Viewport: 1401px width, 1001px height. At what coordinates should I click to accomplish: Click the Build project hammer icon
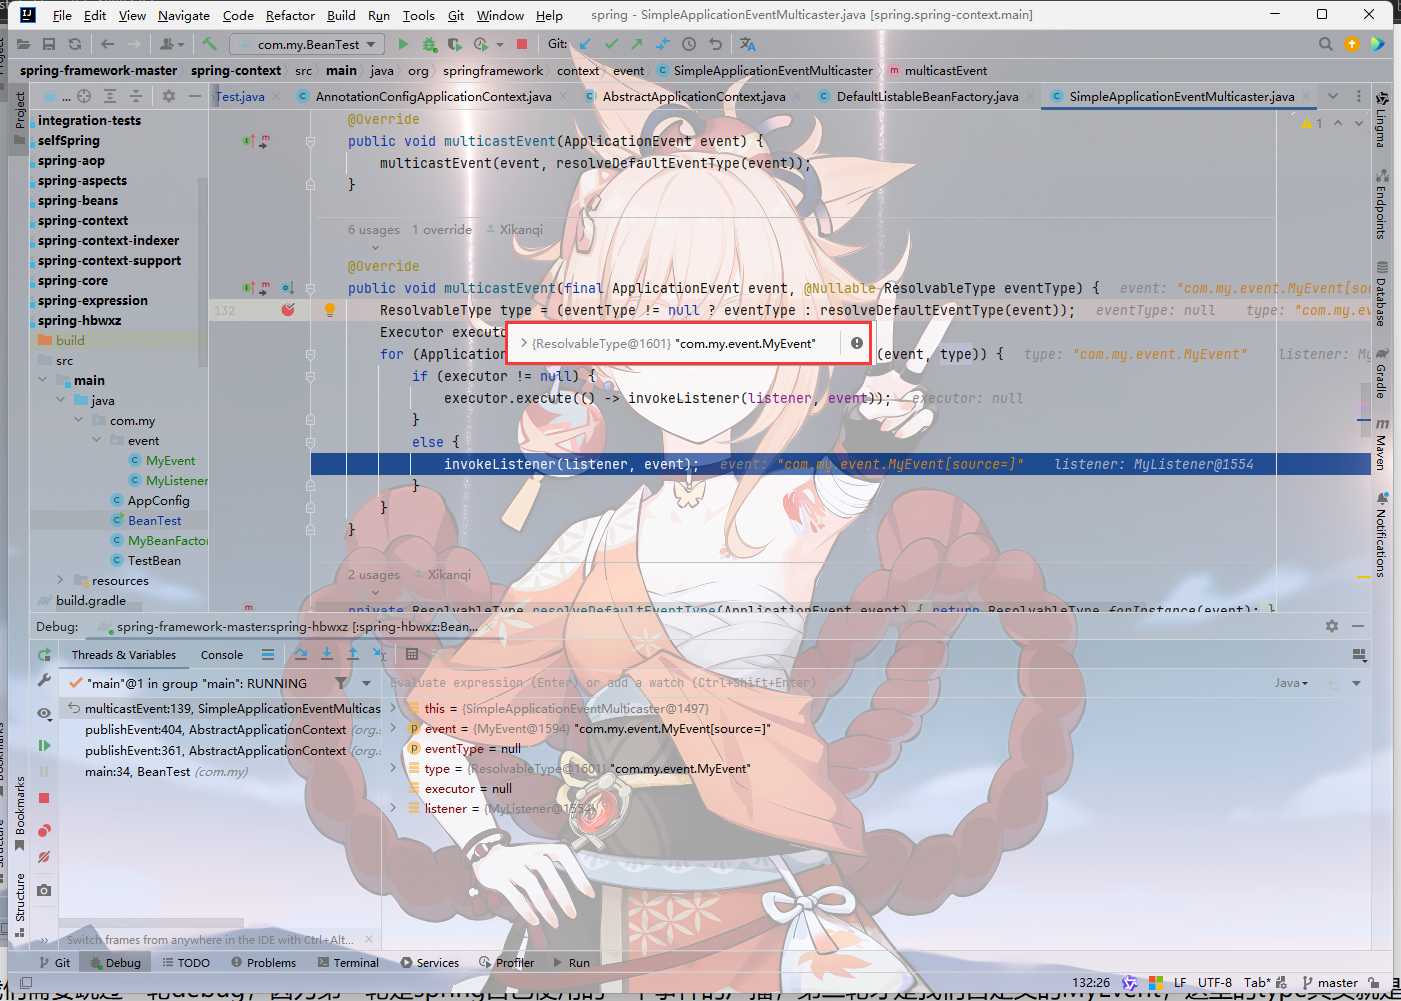[209, 44]
